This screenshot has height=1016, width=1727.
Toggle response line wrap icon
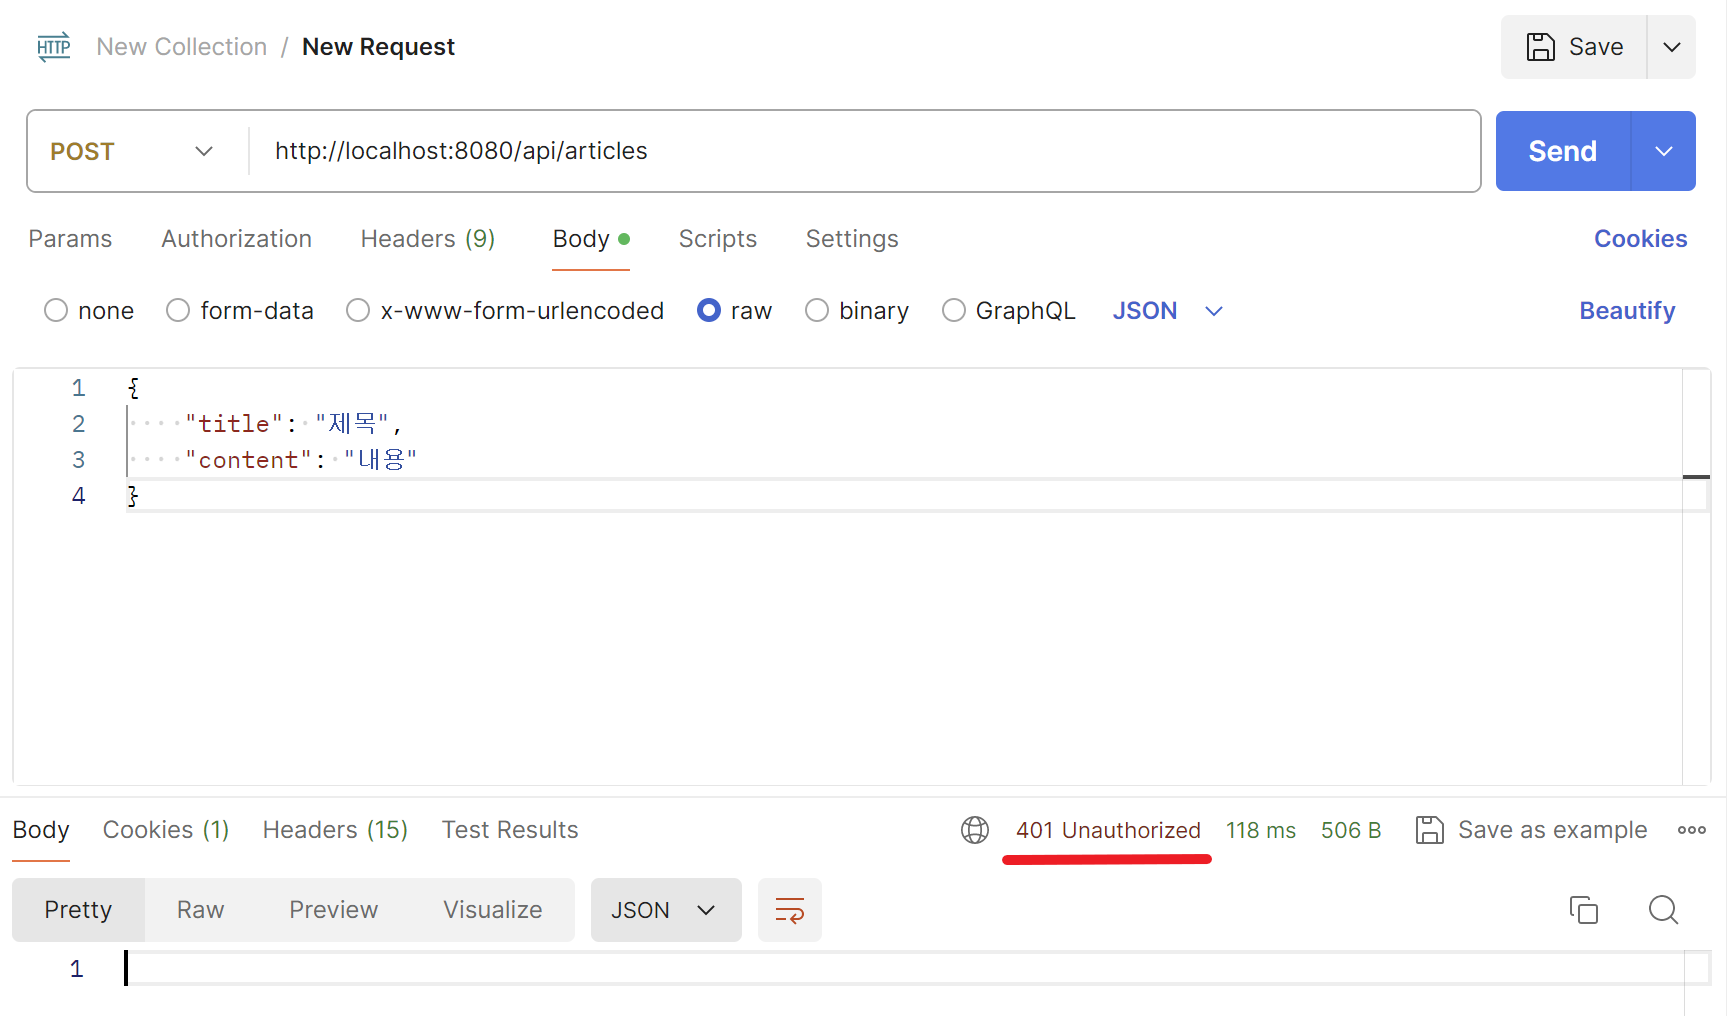[x=790, y=910]
